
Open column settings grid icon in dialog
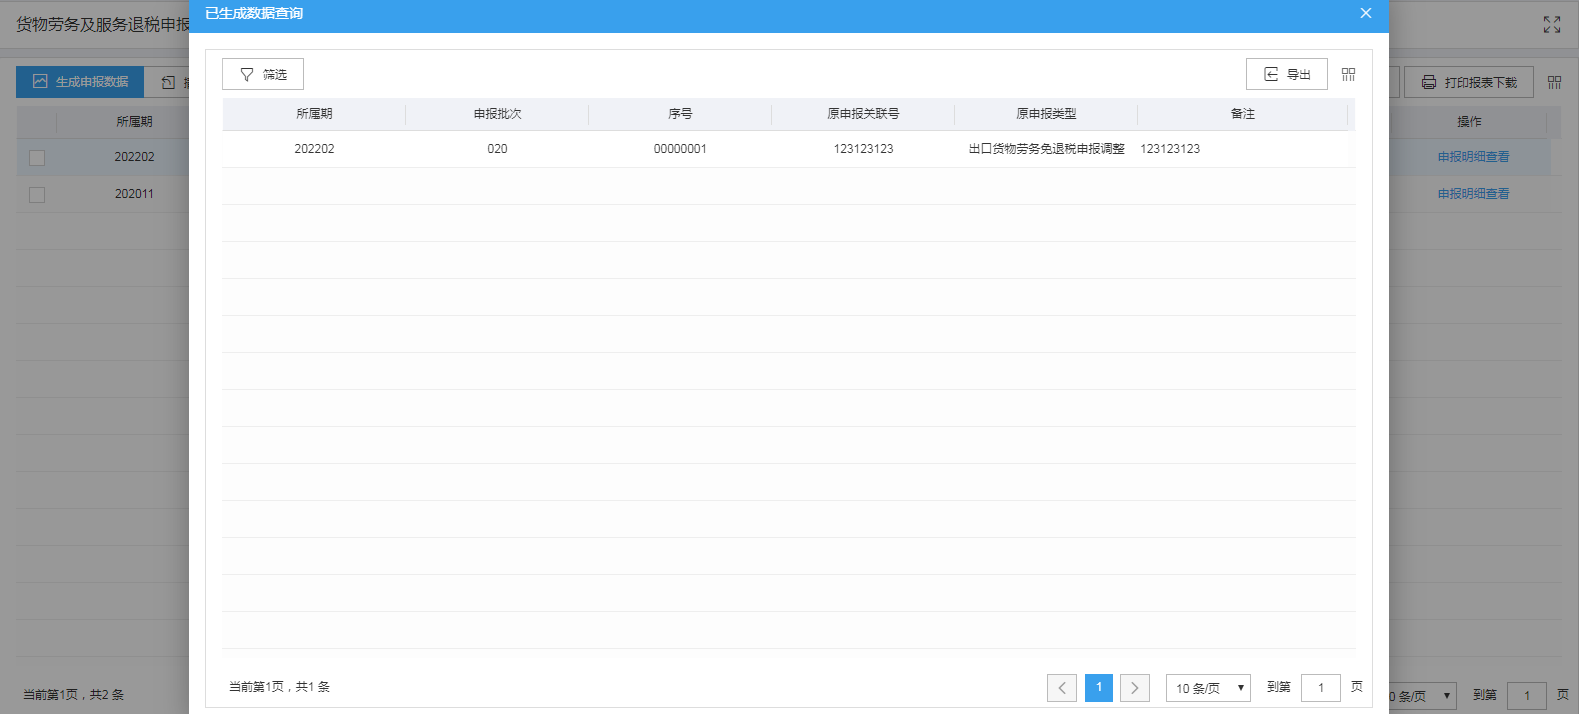1348,75
